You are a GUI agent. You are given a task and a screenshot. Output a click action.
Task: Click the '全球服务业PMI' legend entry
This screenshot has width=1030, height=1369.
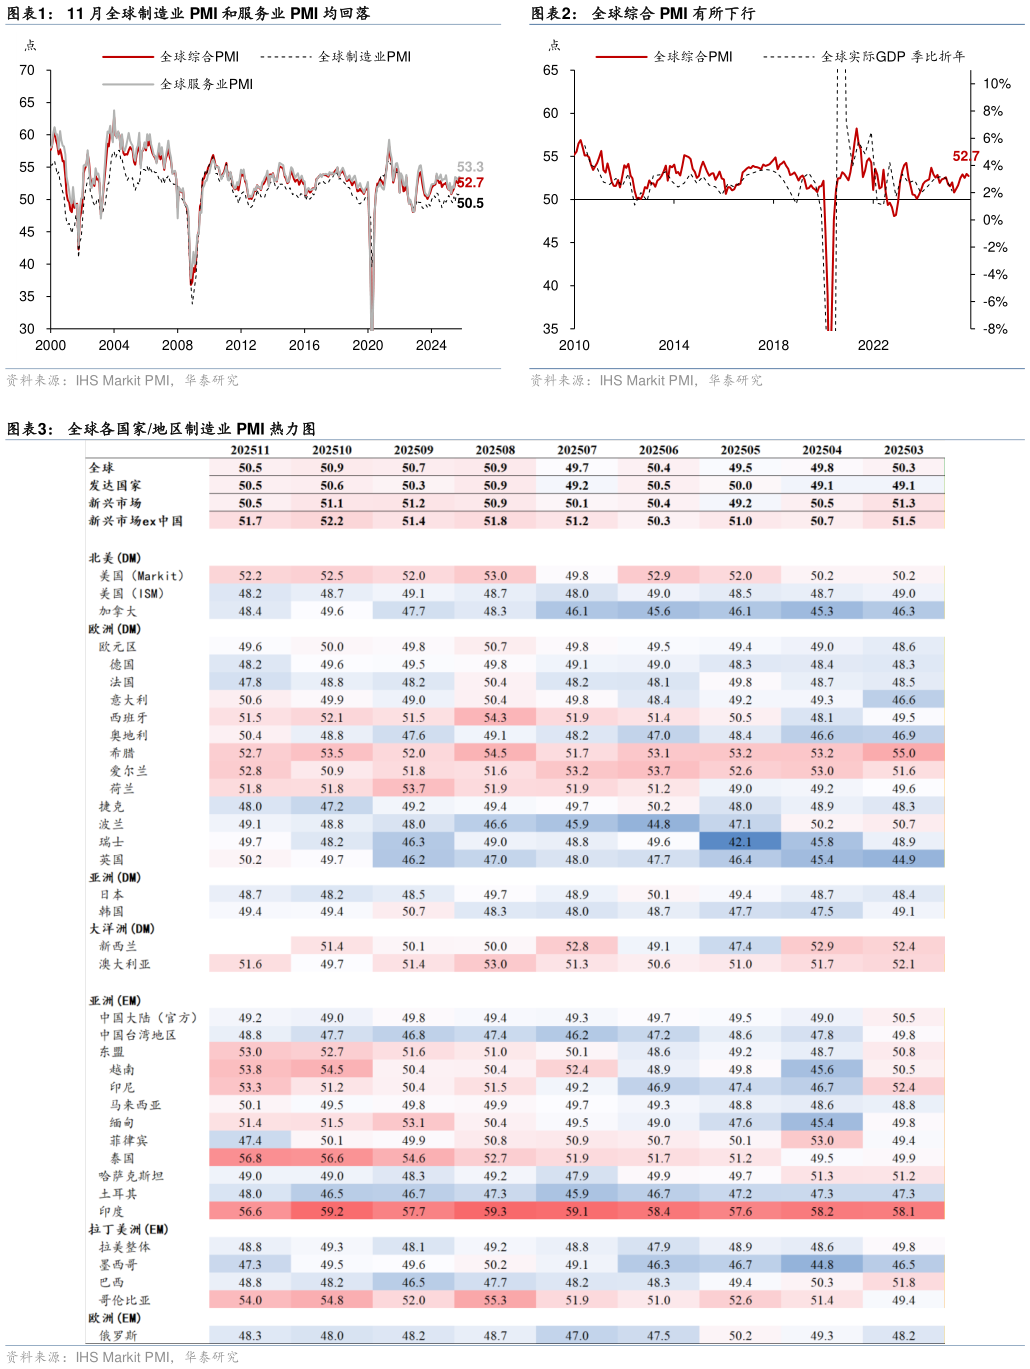178,84
